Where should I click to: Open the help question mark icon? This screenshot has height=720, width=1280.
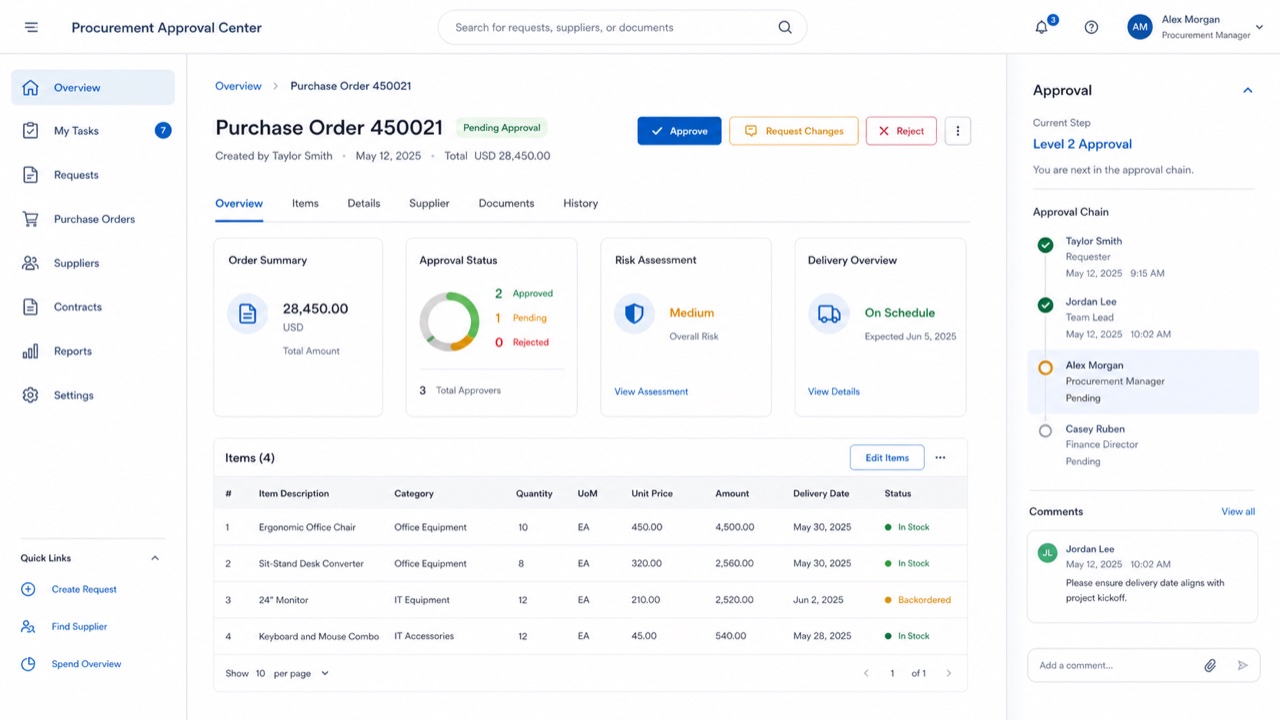(1091, 27)
